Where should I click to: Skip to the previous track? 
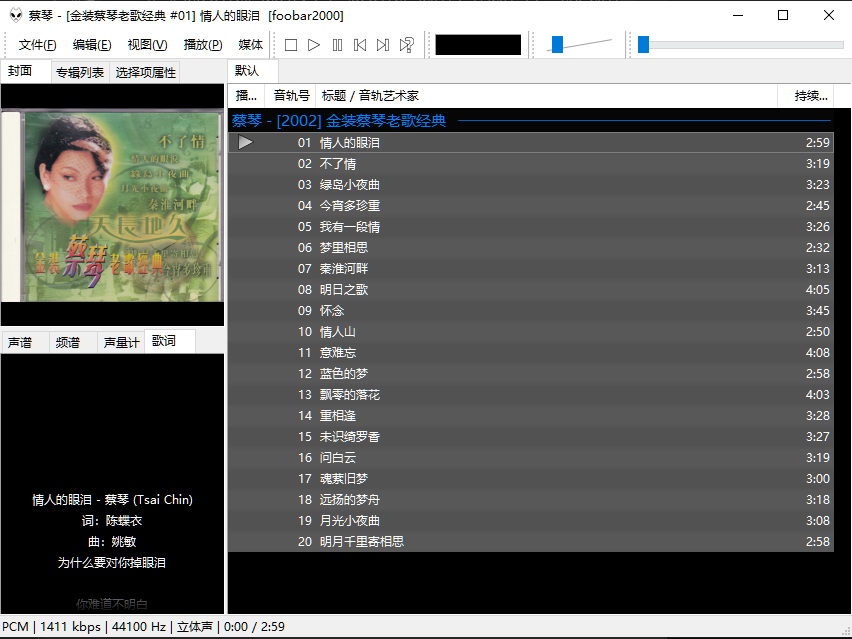[x=360, y=45]
